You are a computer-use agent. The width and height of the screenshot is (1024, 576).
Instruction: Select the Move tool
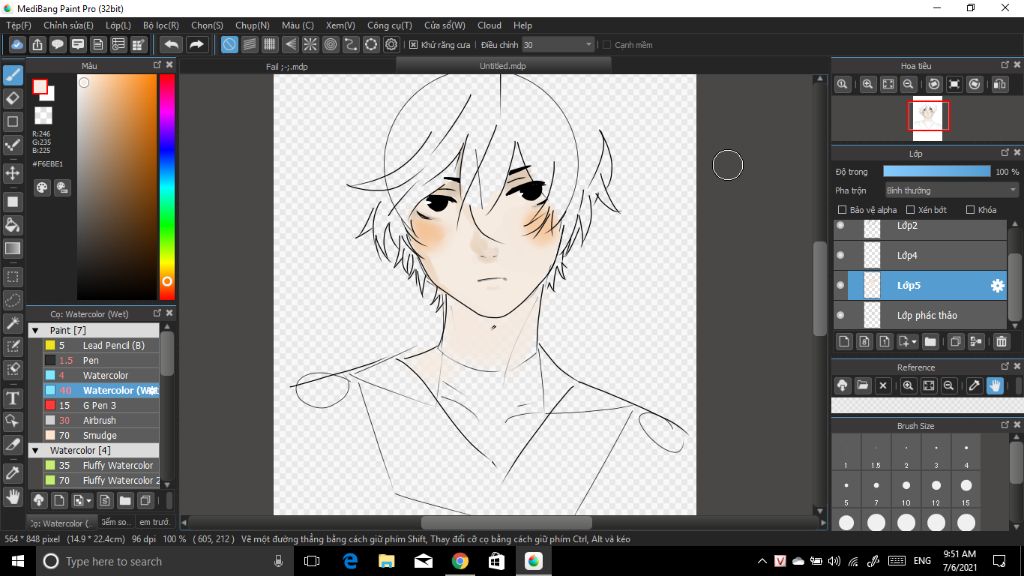pos(12,173)
